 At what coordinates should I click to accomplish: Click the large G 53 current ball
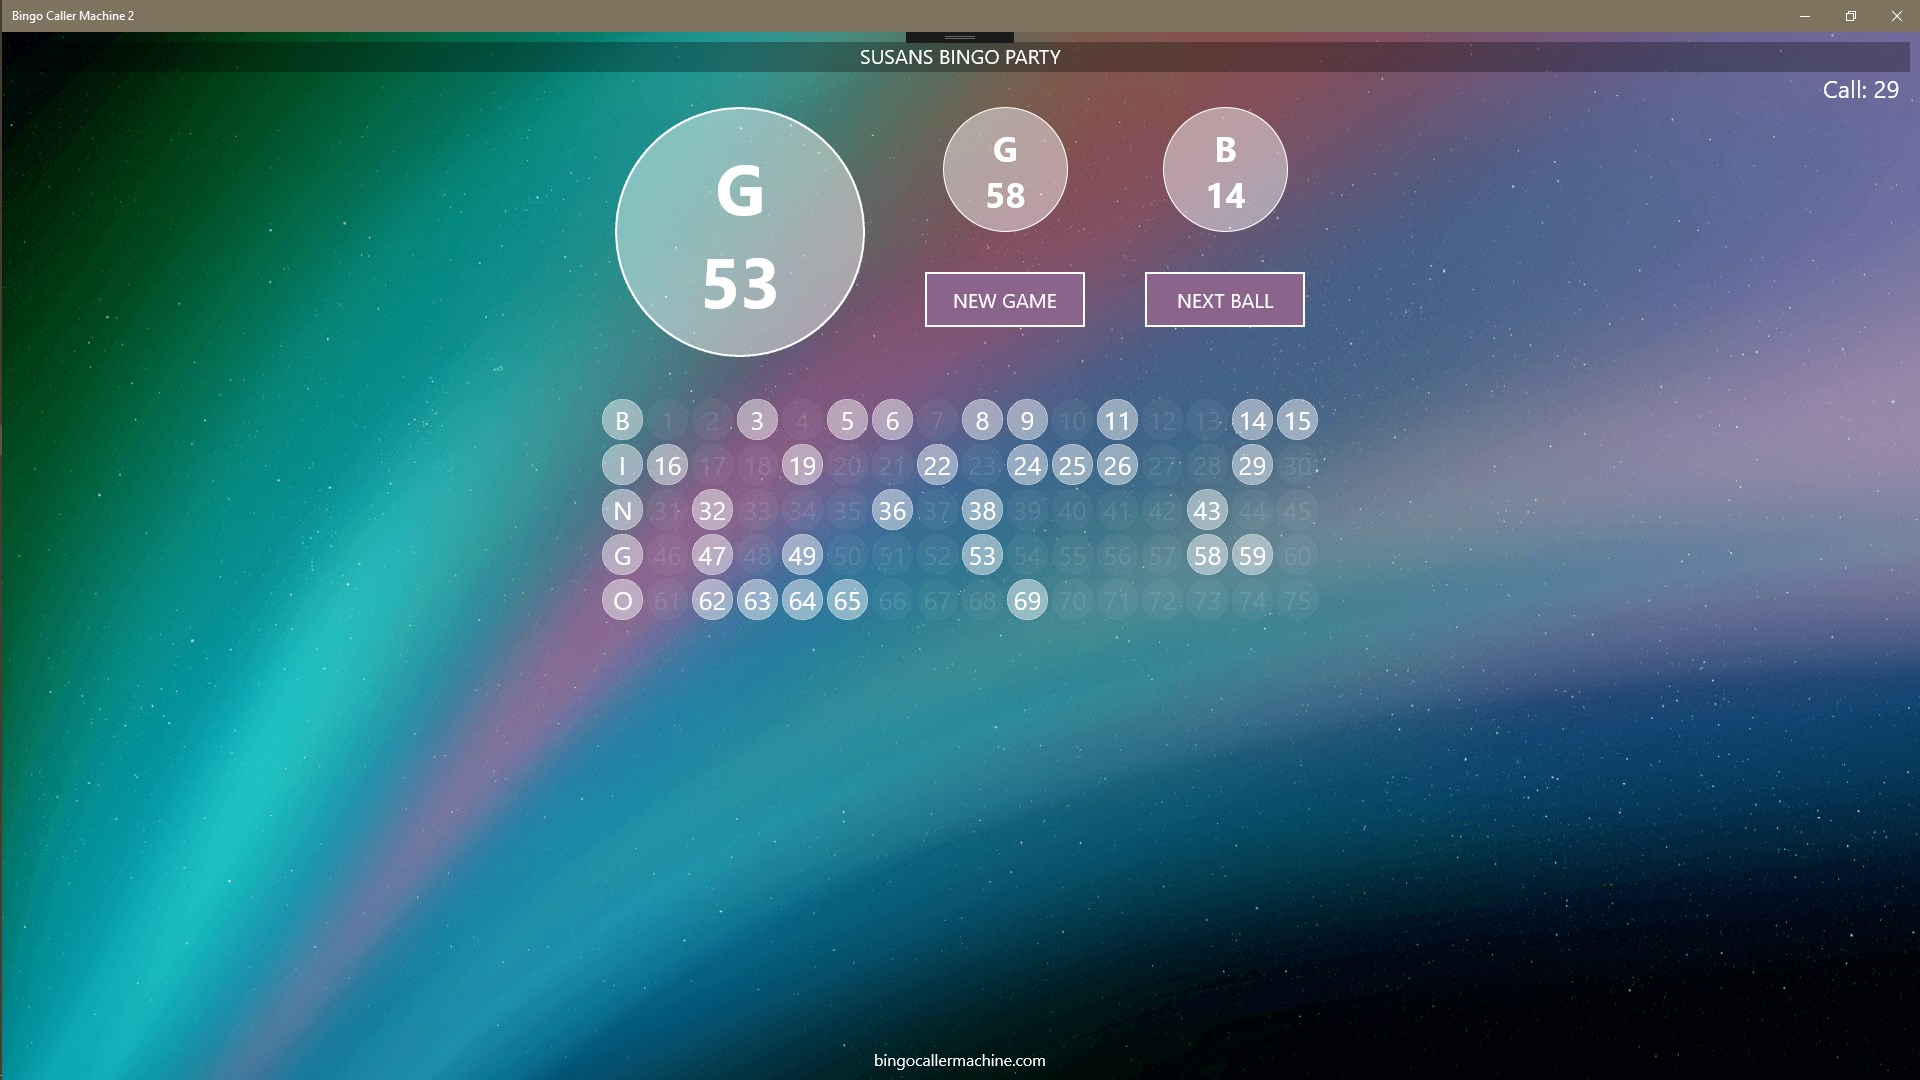tap(739, 232)
